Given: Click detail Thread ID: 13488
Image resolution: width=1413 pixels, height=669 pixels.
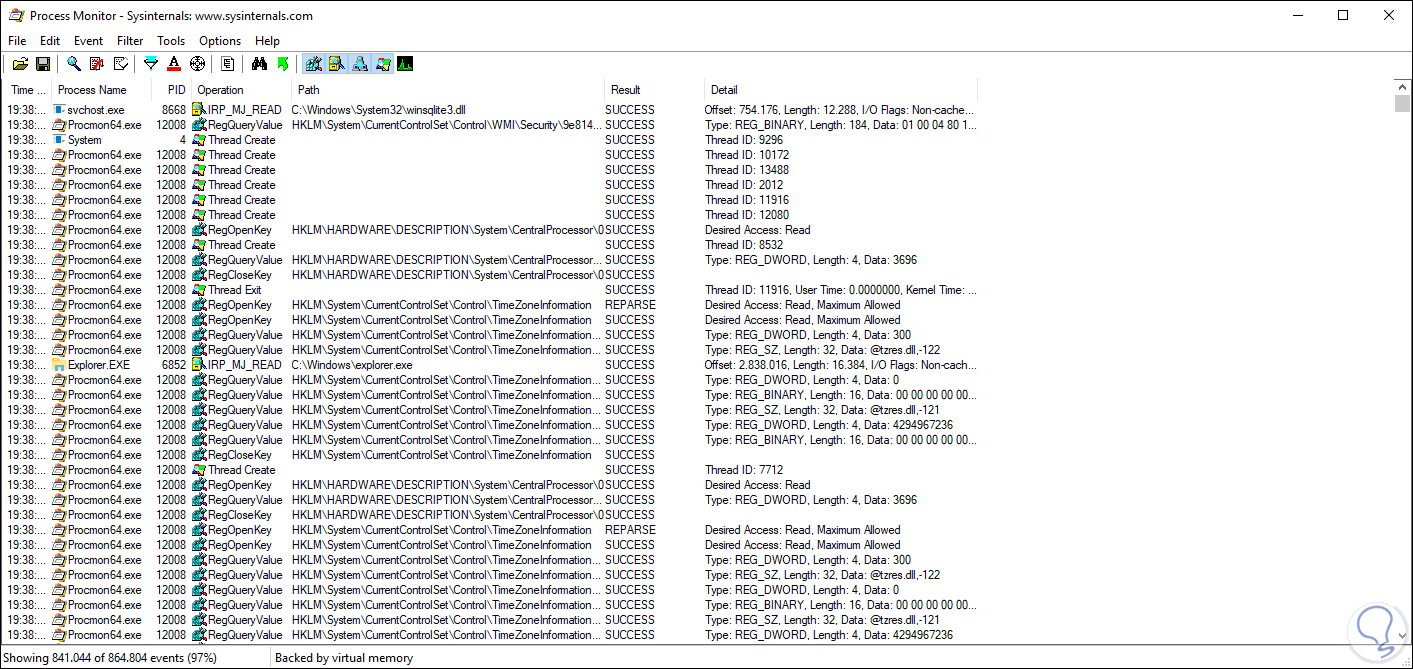Looking at the screenshot, I should click(x=747, y=170).
